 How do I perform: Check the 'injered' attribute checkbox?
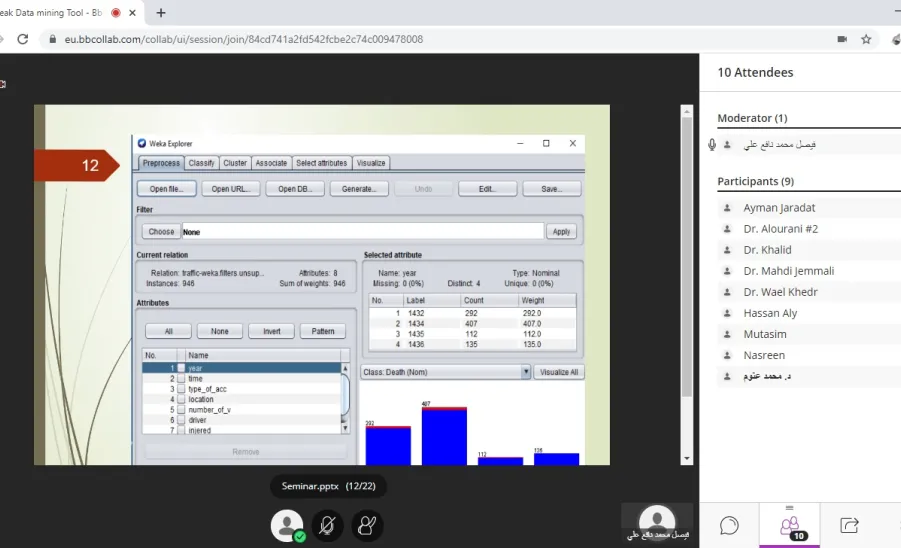tap(181, 430)
